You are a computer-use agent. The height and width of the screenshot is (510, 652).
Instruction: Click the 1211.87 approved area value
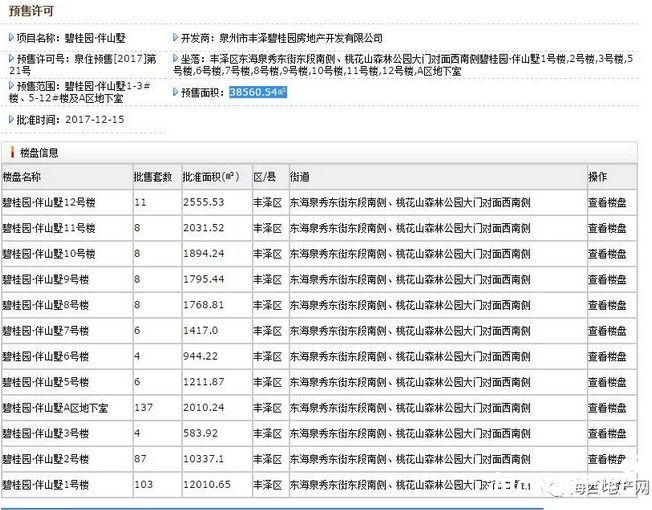point(204,382)
